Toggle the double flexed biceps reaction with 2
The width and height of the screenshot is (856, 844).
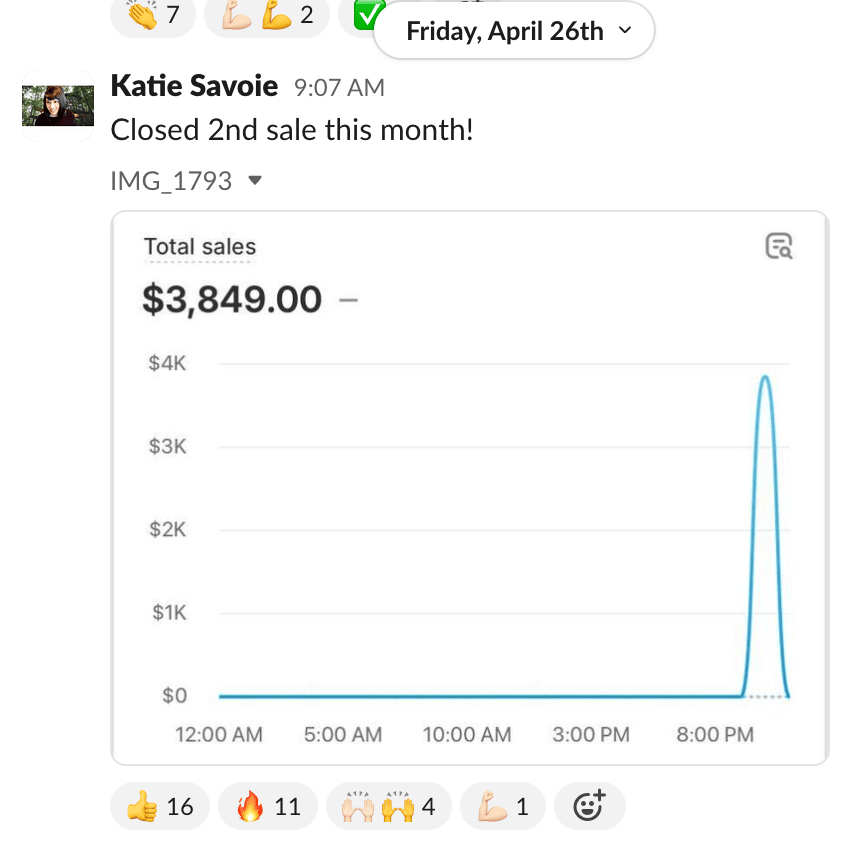point(266,17)
